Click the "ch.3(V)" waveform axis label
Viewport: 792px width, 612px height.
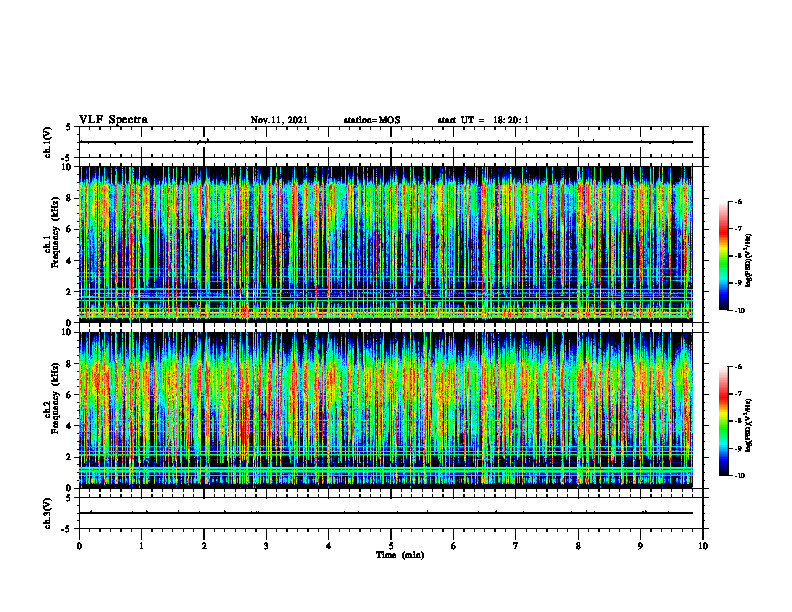pos(47,513)
